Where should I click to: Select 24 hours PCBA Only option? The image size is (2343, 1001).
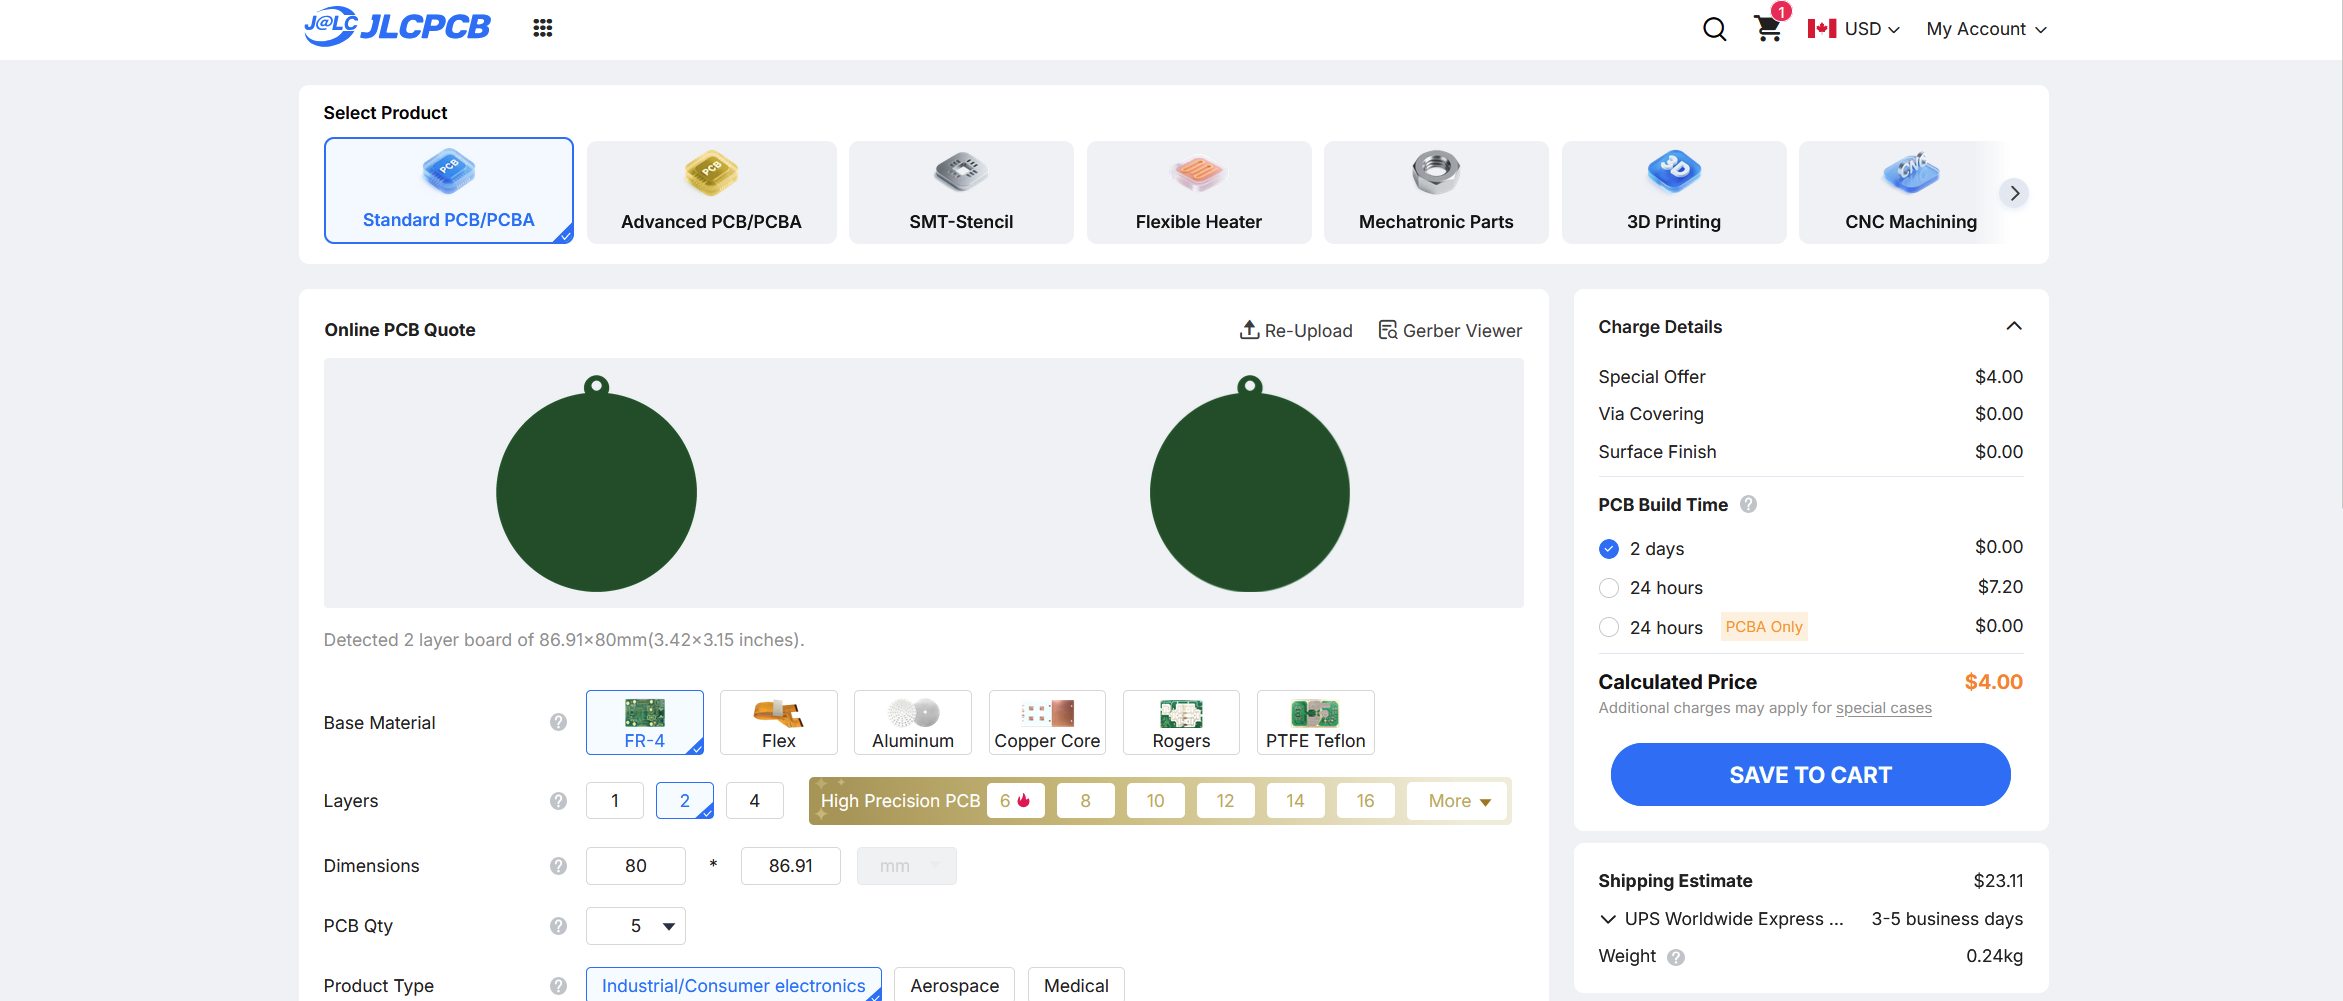coord(1609,627)
